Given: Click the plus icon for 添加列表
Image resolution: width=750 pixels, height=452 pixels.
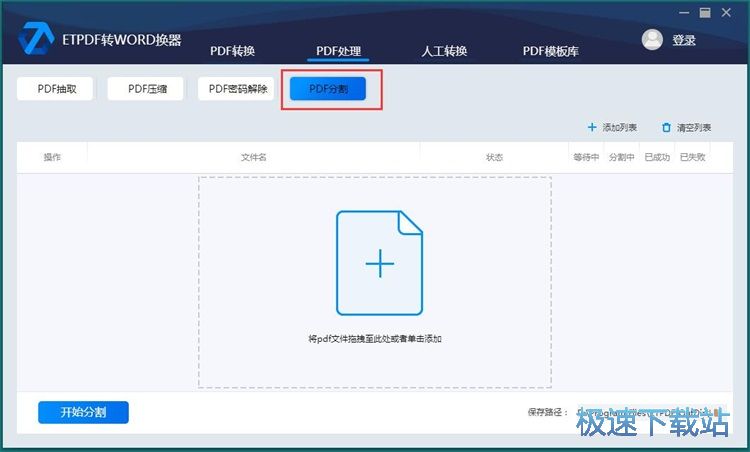Looking at the screenshot, I should pyautogui.click(x=592, y=127).
